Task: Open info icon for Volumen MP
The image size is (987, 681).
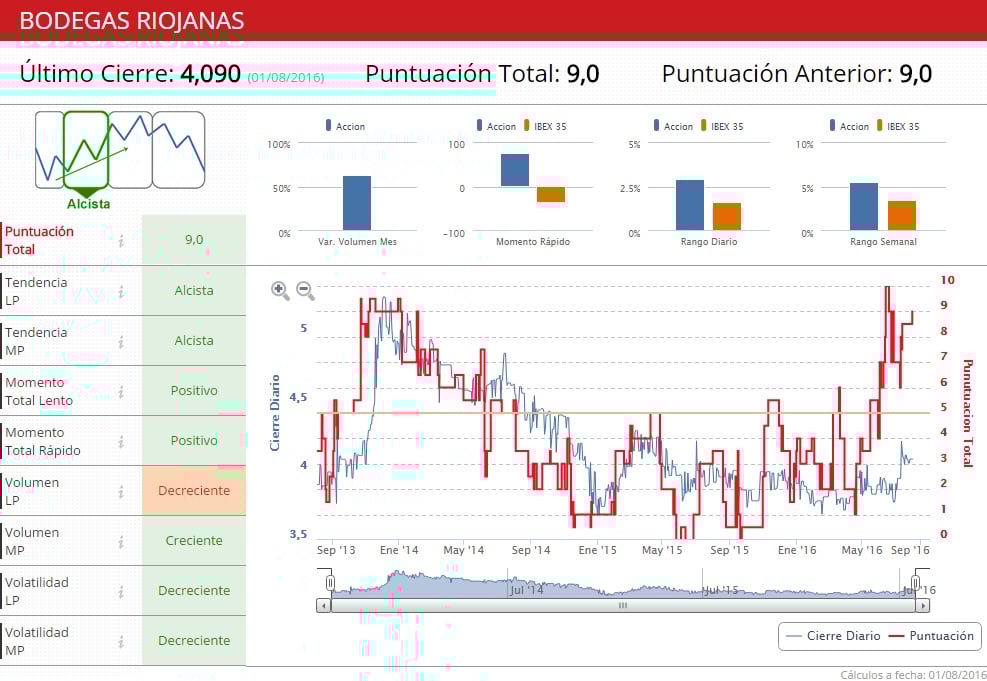Action: pos(121,542)
